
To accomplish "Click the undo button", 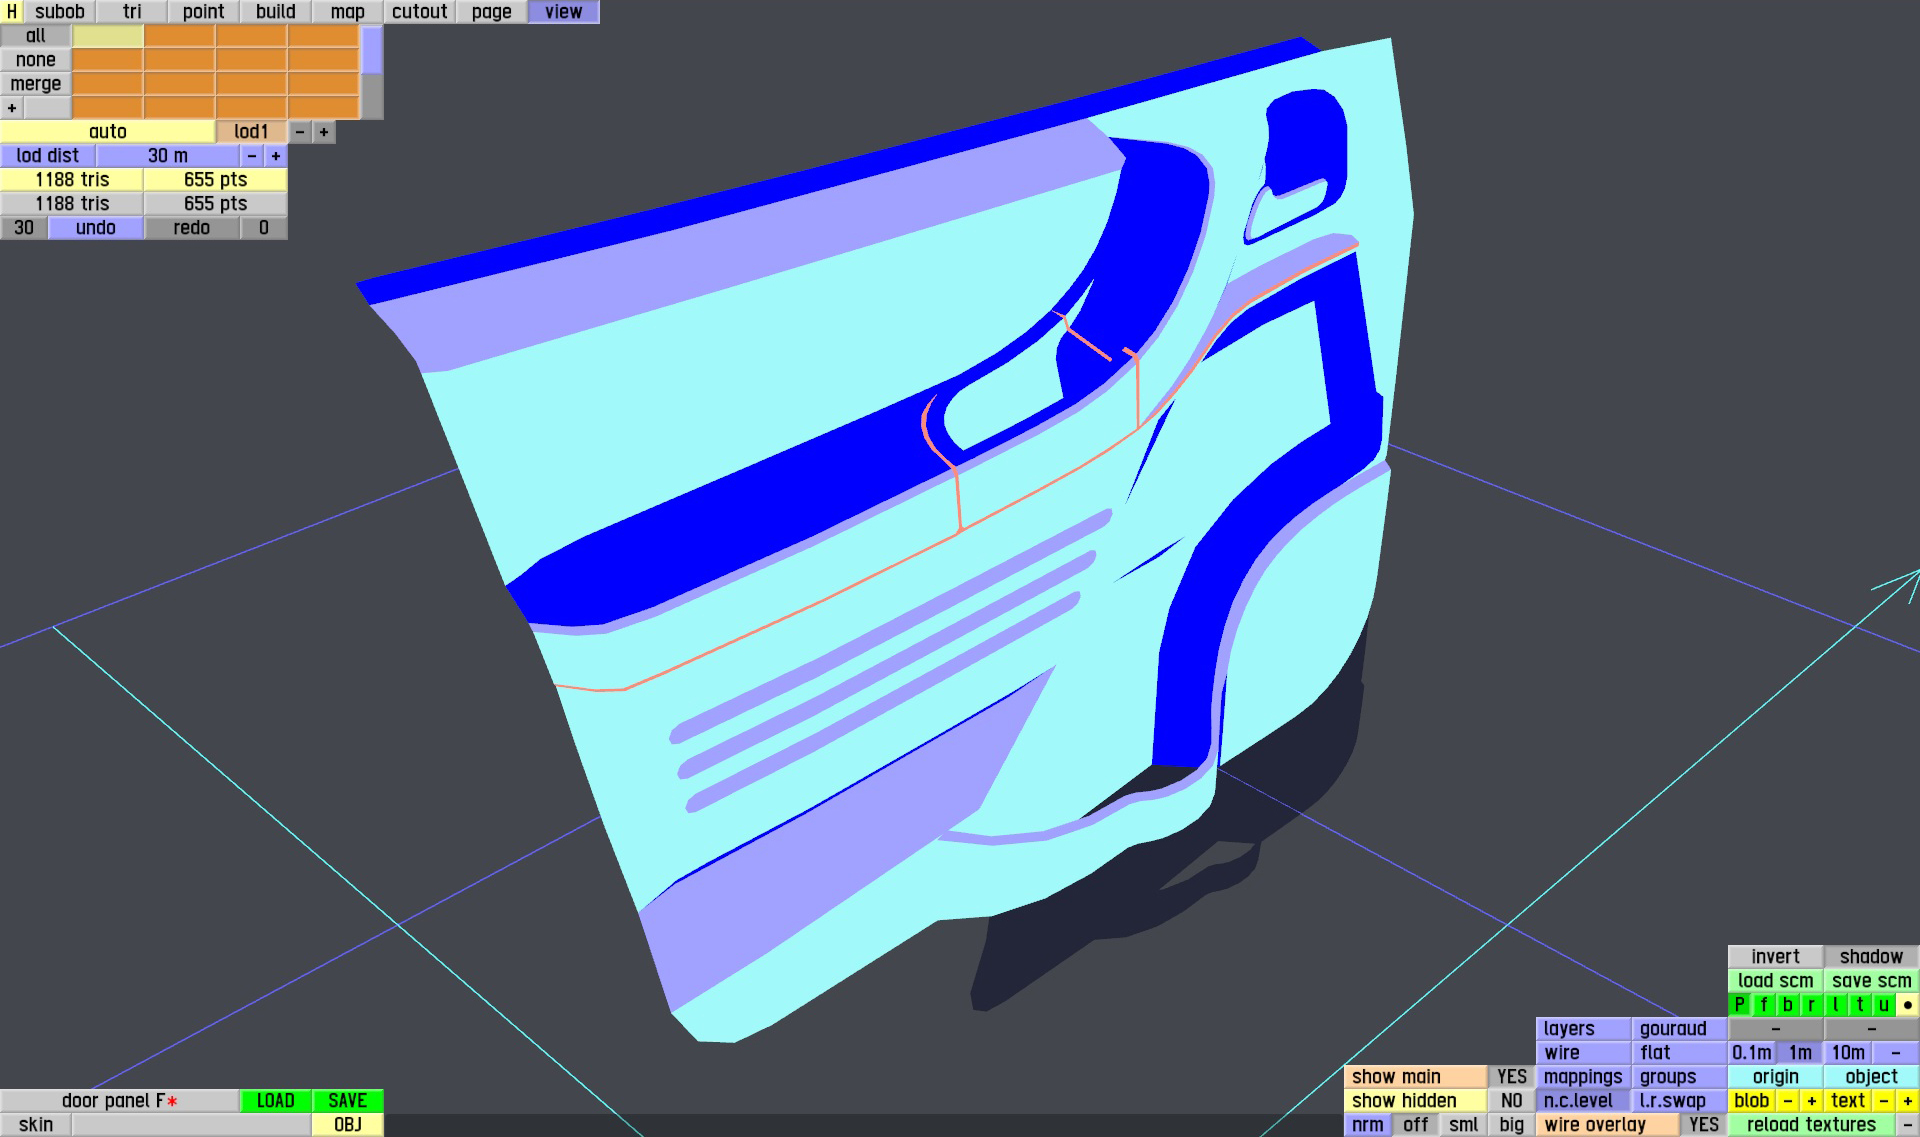I will [96, 228].
